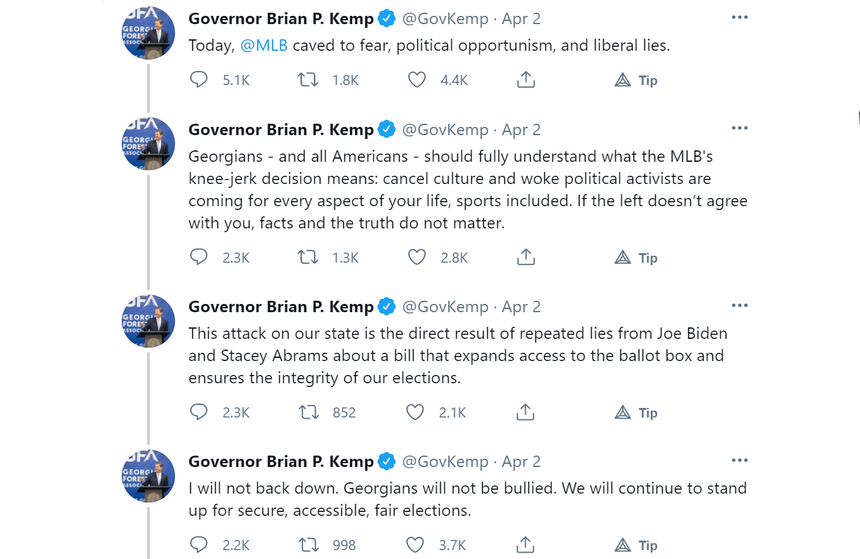Viewport: 860px width, 559px height.
Task: Retweet the tweet with 1.3K retweets
Action: click(308, 257)
